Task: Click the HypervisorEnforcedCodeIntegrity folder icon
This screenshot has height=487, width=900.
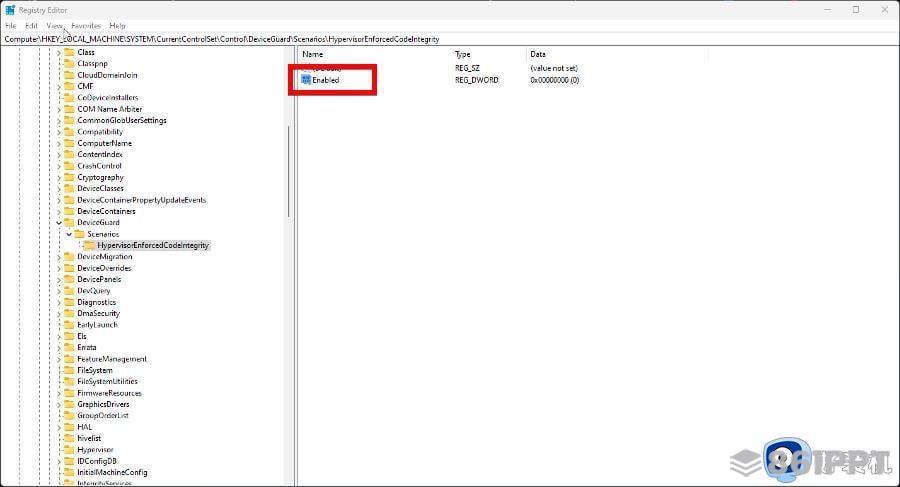Action: click(89, 245)
